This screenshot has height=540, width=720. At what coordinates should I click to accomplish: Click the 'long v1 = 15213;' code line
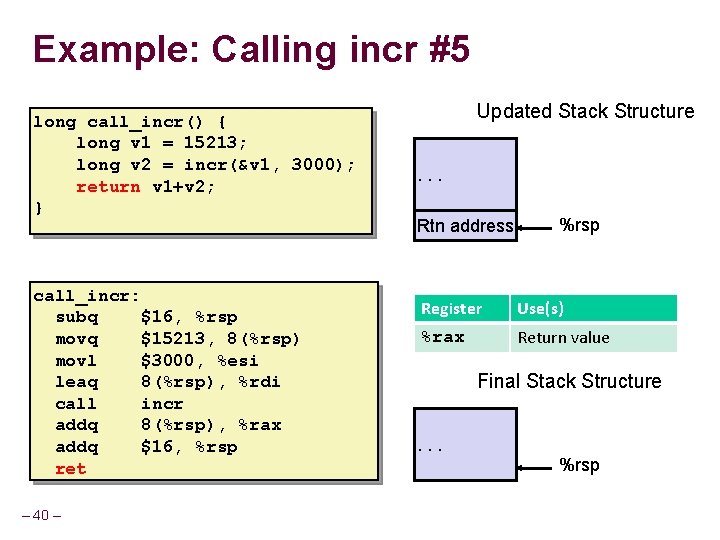coord(161,143)
